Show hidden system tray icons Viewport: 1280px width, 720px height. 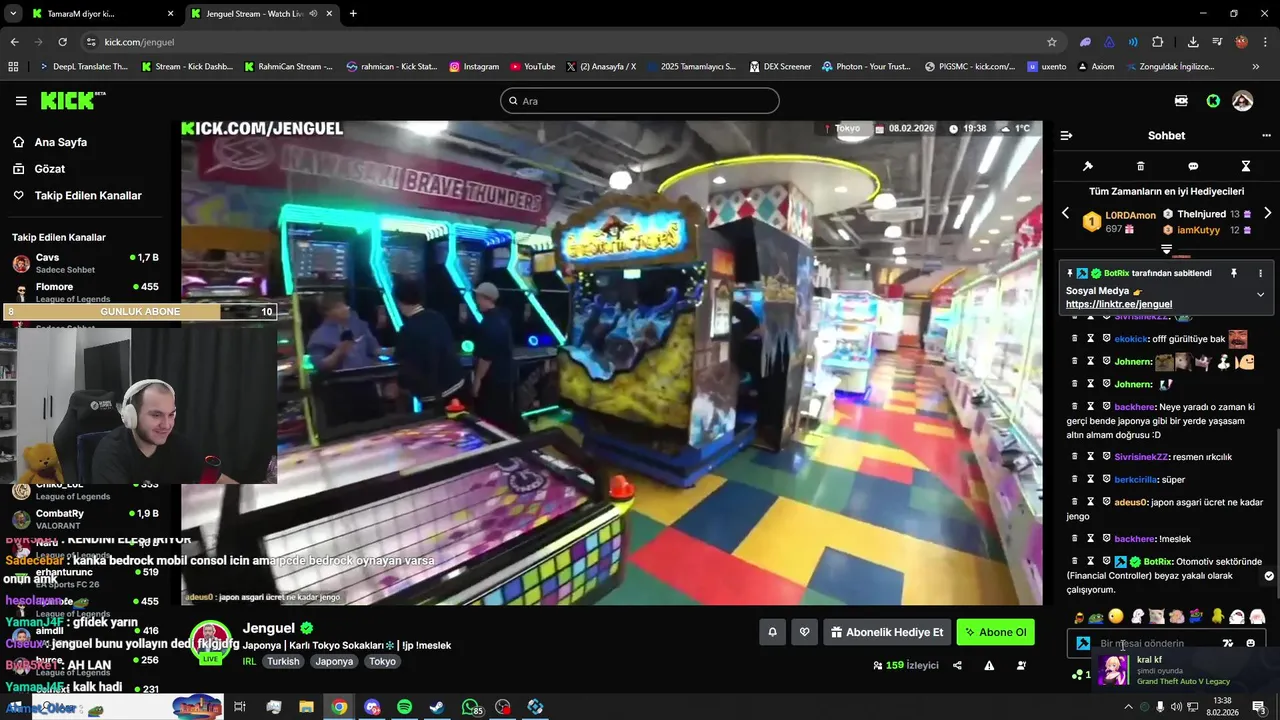[x=1128, y=707]
